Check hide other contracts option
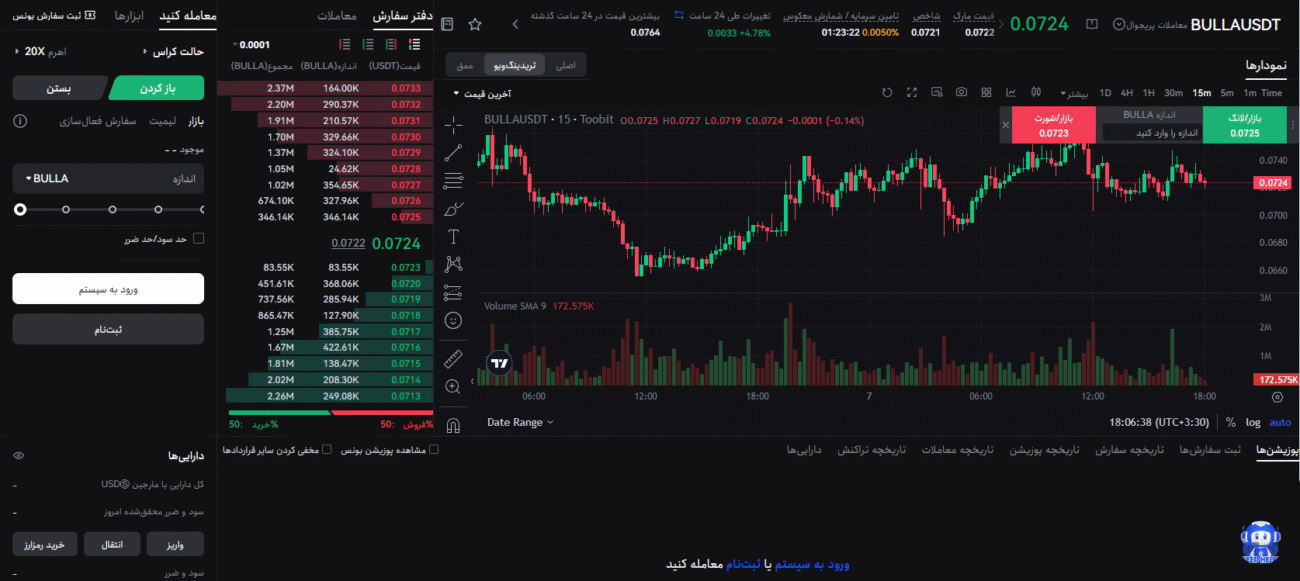 click(x=328, y=450)
